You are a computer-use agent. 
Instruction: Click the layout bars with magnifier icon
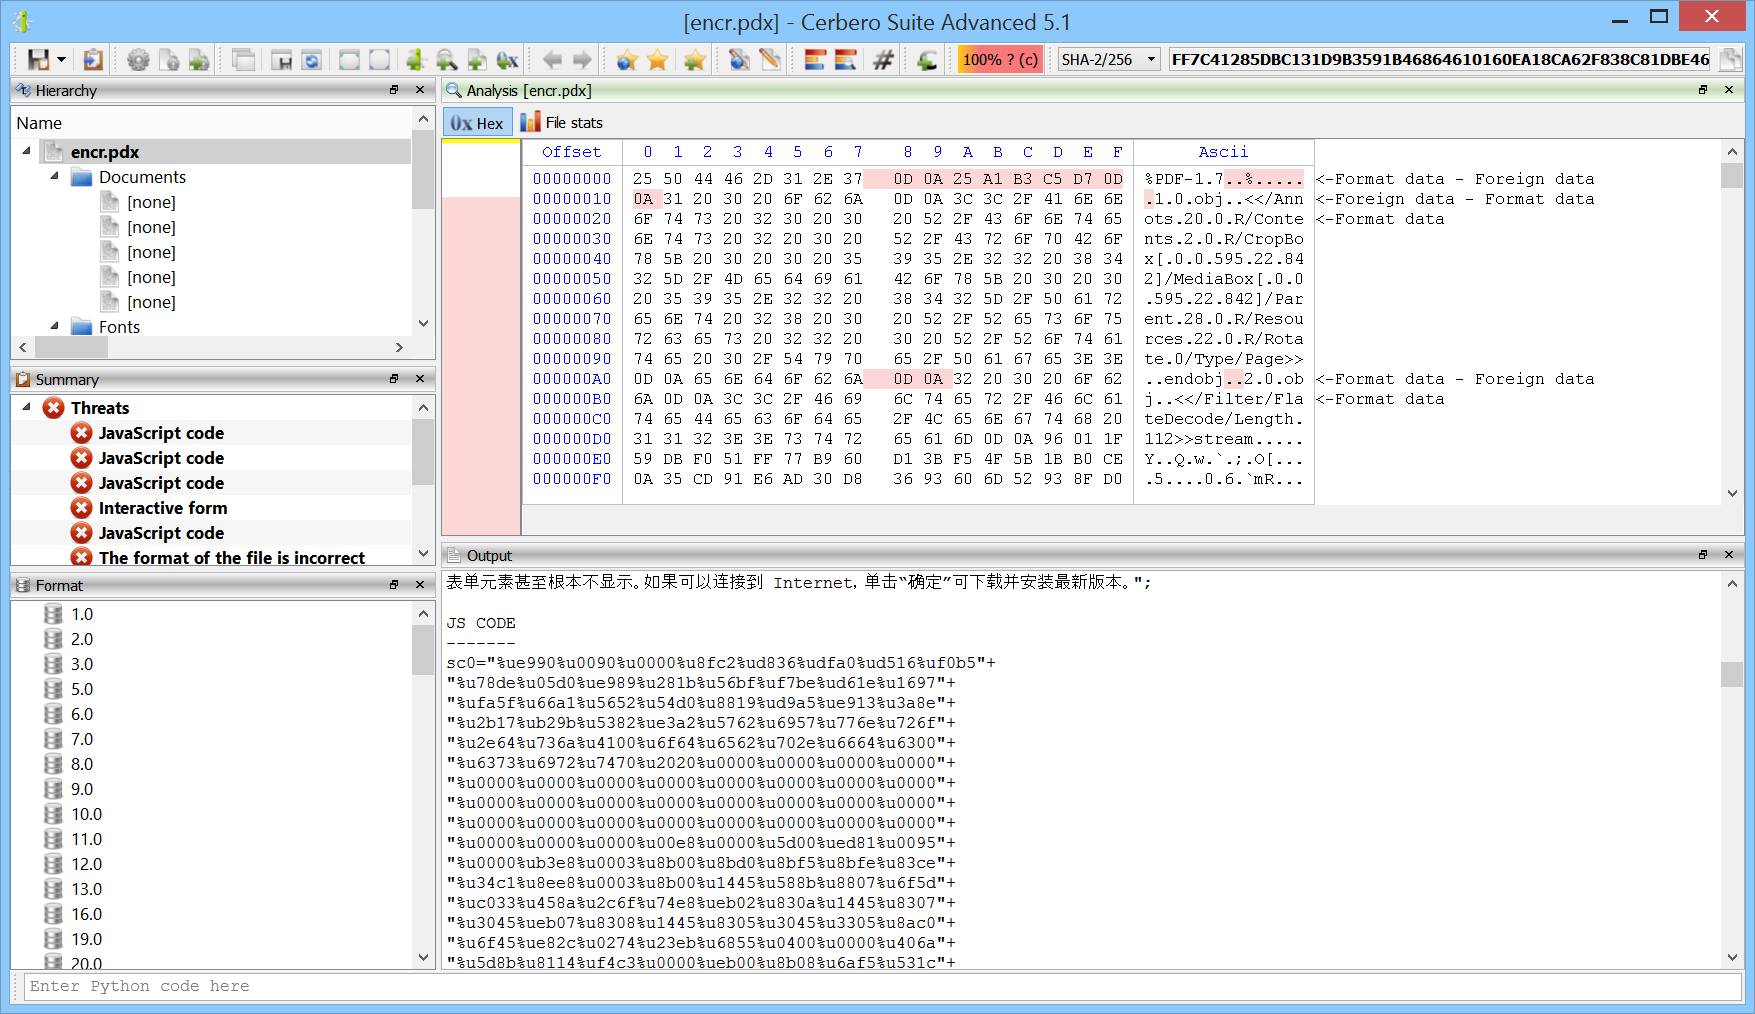[846, 60]
